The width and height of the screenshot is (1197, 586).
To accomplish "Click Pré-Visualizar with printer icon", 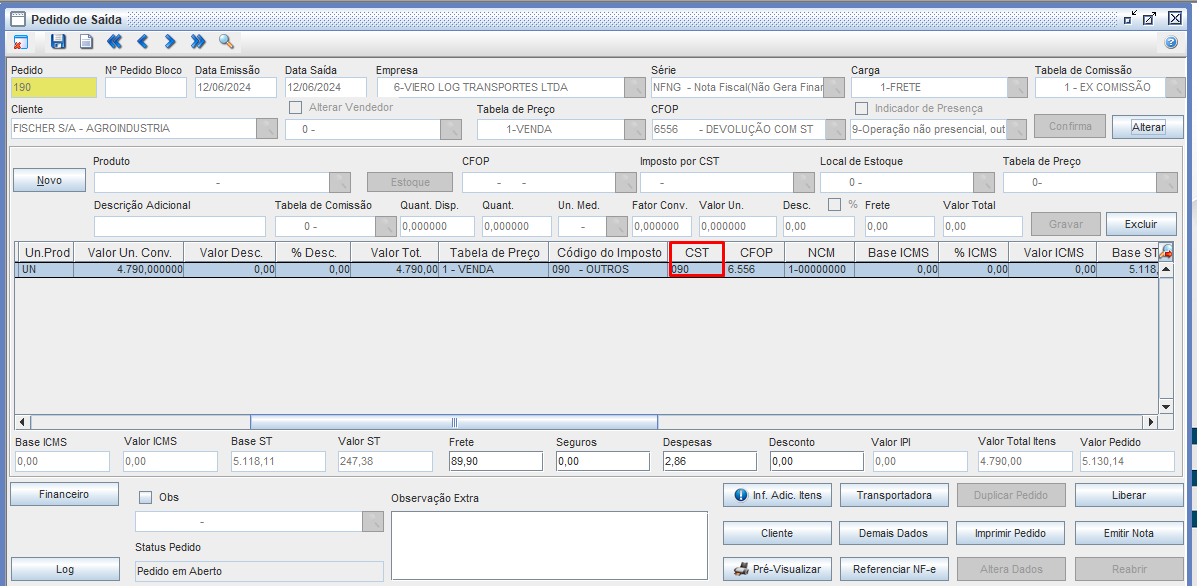I will (x=777, y=569).
